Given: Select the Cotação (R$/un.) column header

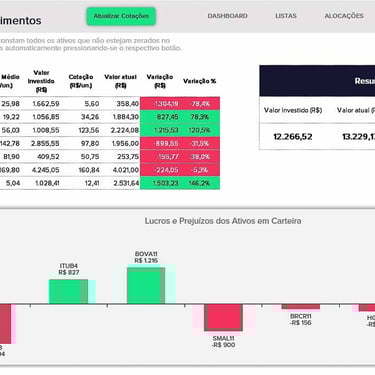Looking at the screenshot, I should (x=81, y=81).
